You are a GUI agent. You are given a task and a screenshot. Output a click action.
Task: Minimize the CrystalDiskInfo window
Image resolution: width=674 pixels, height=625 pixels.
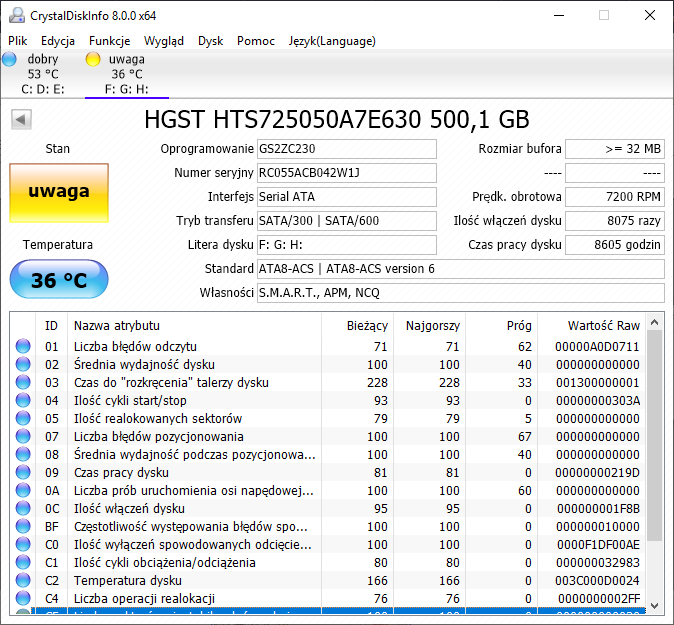(x=559, y=15)
